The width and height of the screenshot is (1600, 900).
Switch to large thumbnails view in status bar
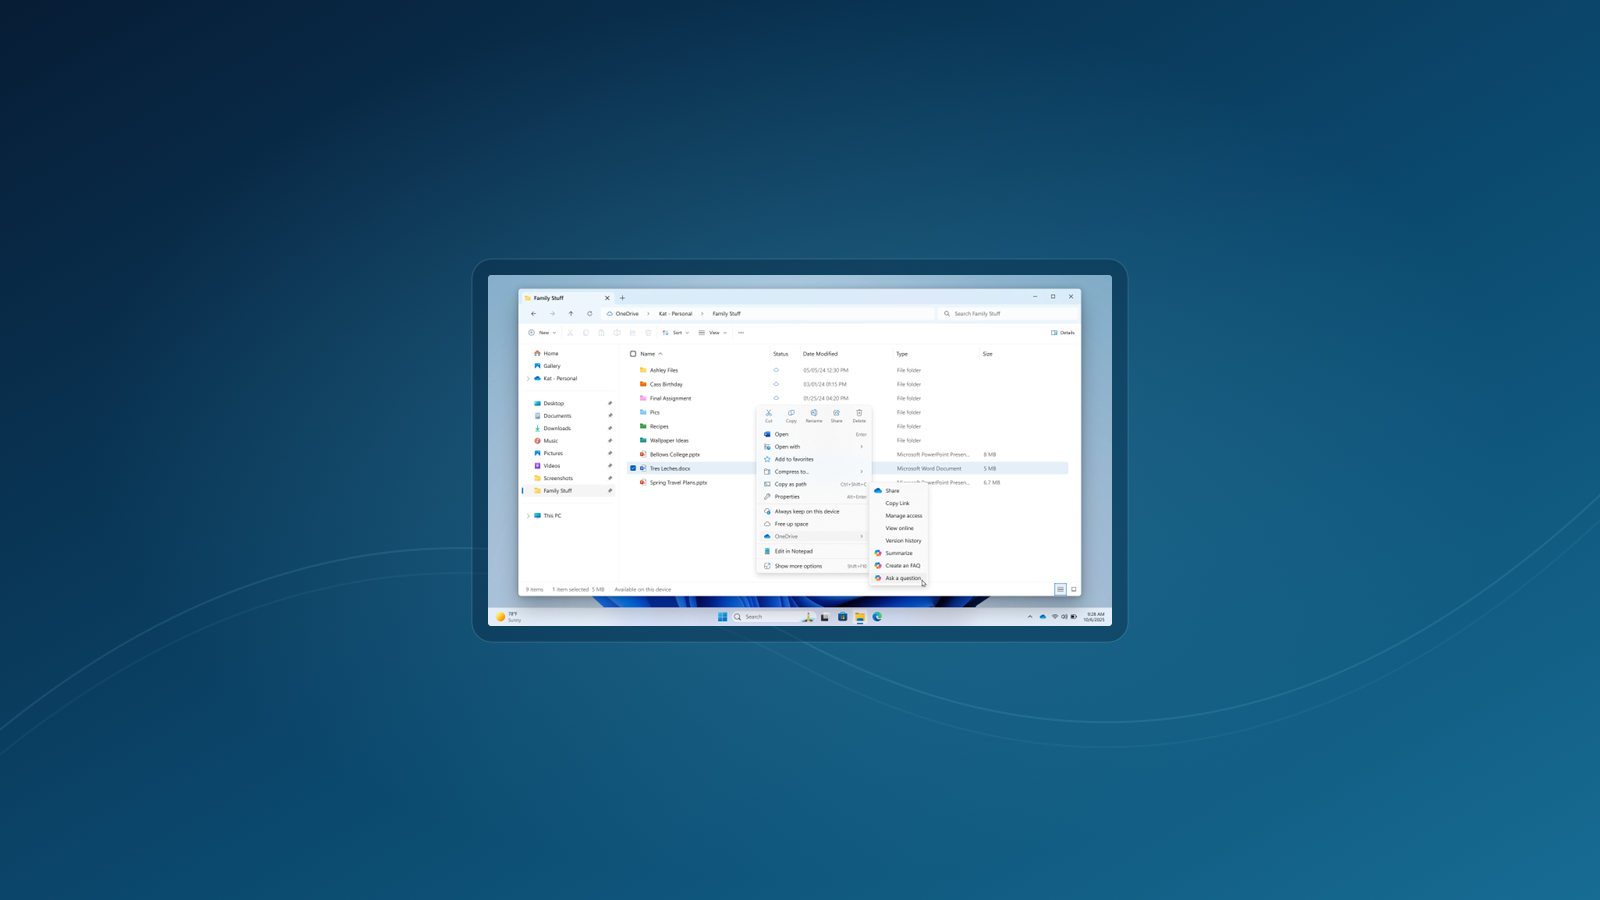pyautogui.click(x=1074, y=589)
